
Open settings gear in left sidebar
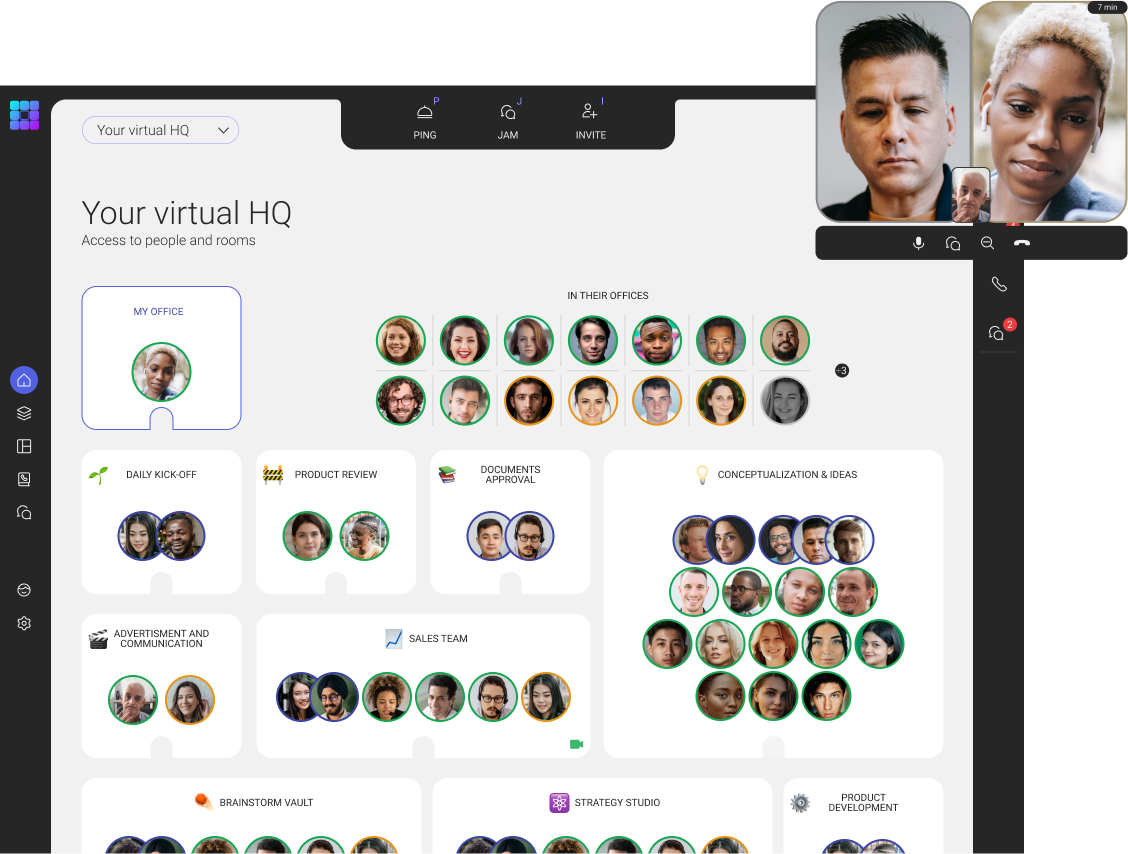(24, 623)
